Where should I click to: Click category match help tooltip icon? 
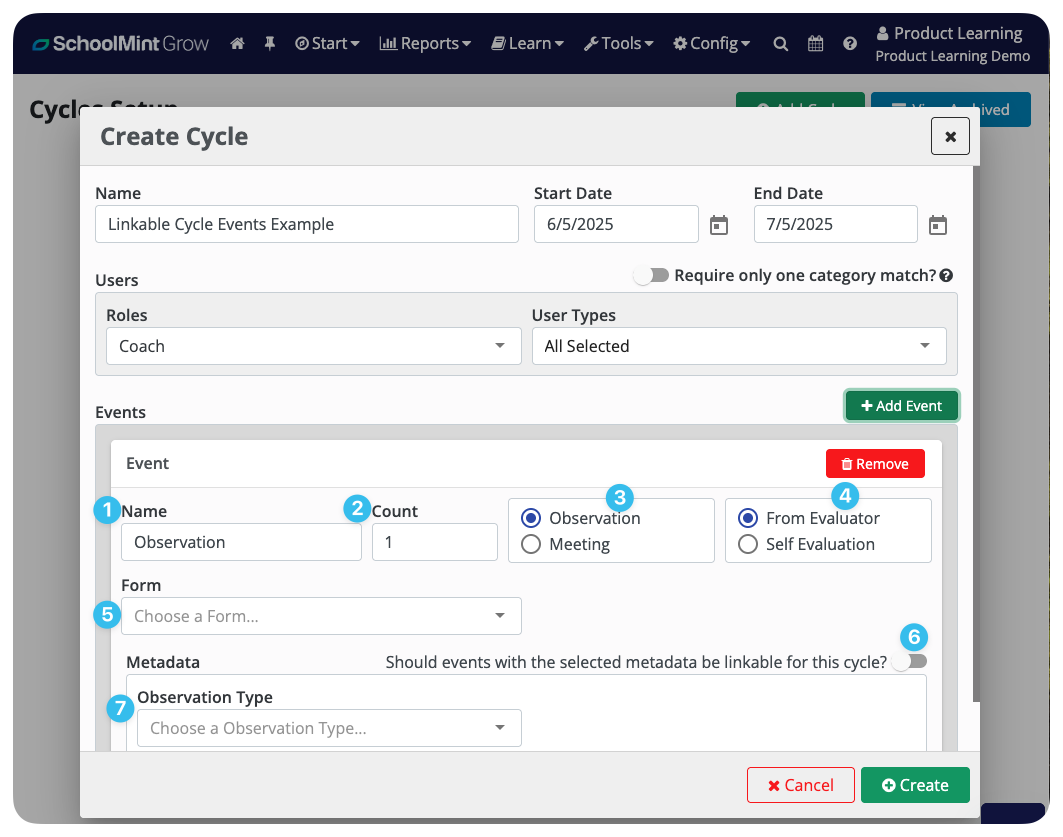point(946,275)
